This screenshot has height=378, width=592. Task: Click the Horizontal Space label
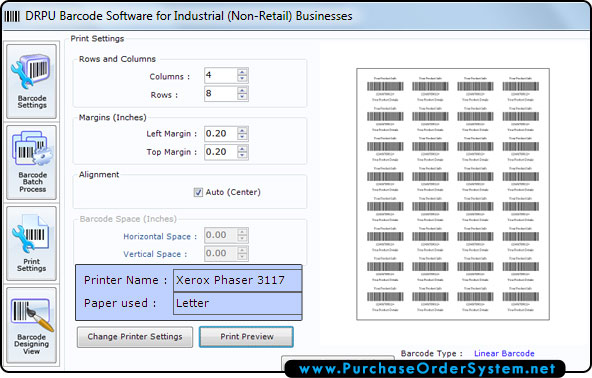pyautogui.click(x=160, y=236)
